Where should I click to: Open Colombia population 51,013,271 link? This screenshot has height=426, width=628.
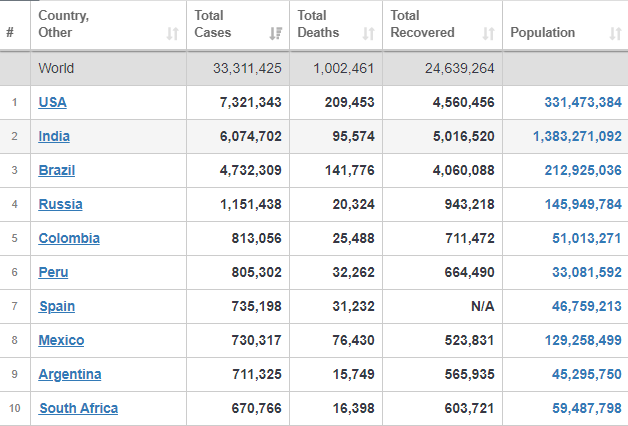pyautogui.click(x=587, y=238)
